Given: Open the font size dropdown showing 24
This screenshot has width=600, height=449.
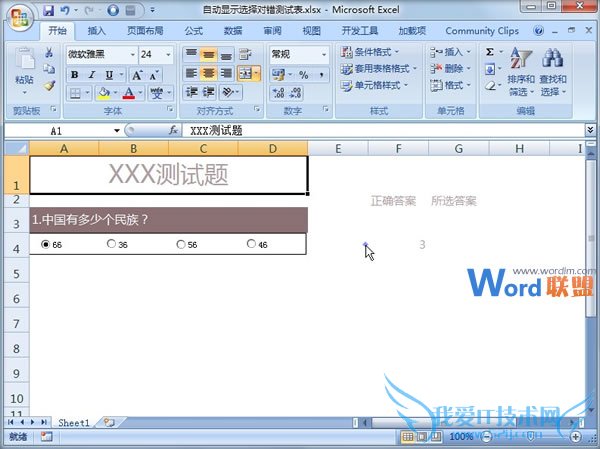Looking at the screenshot, I should [168, 55].
